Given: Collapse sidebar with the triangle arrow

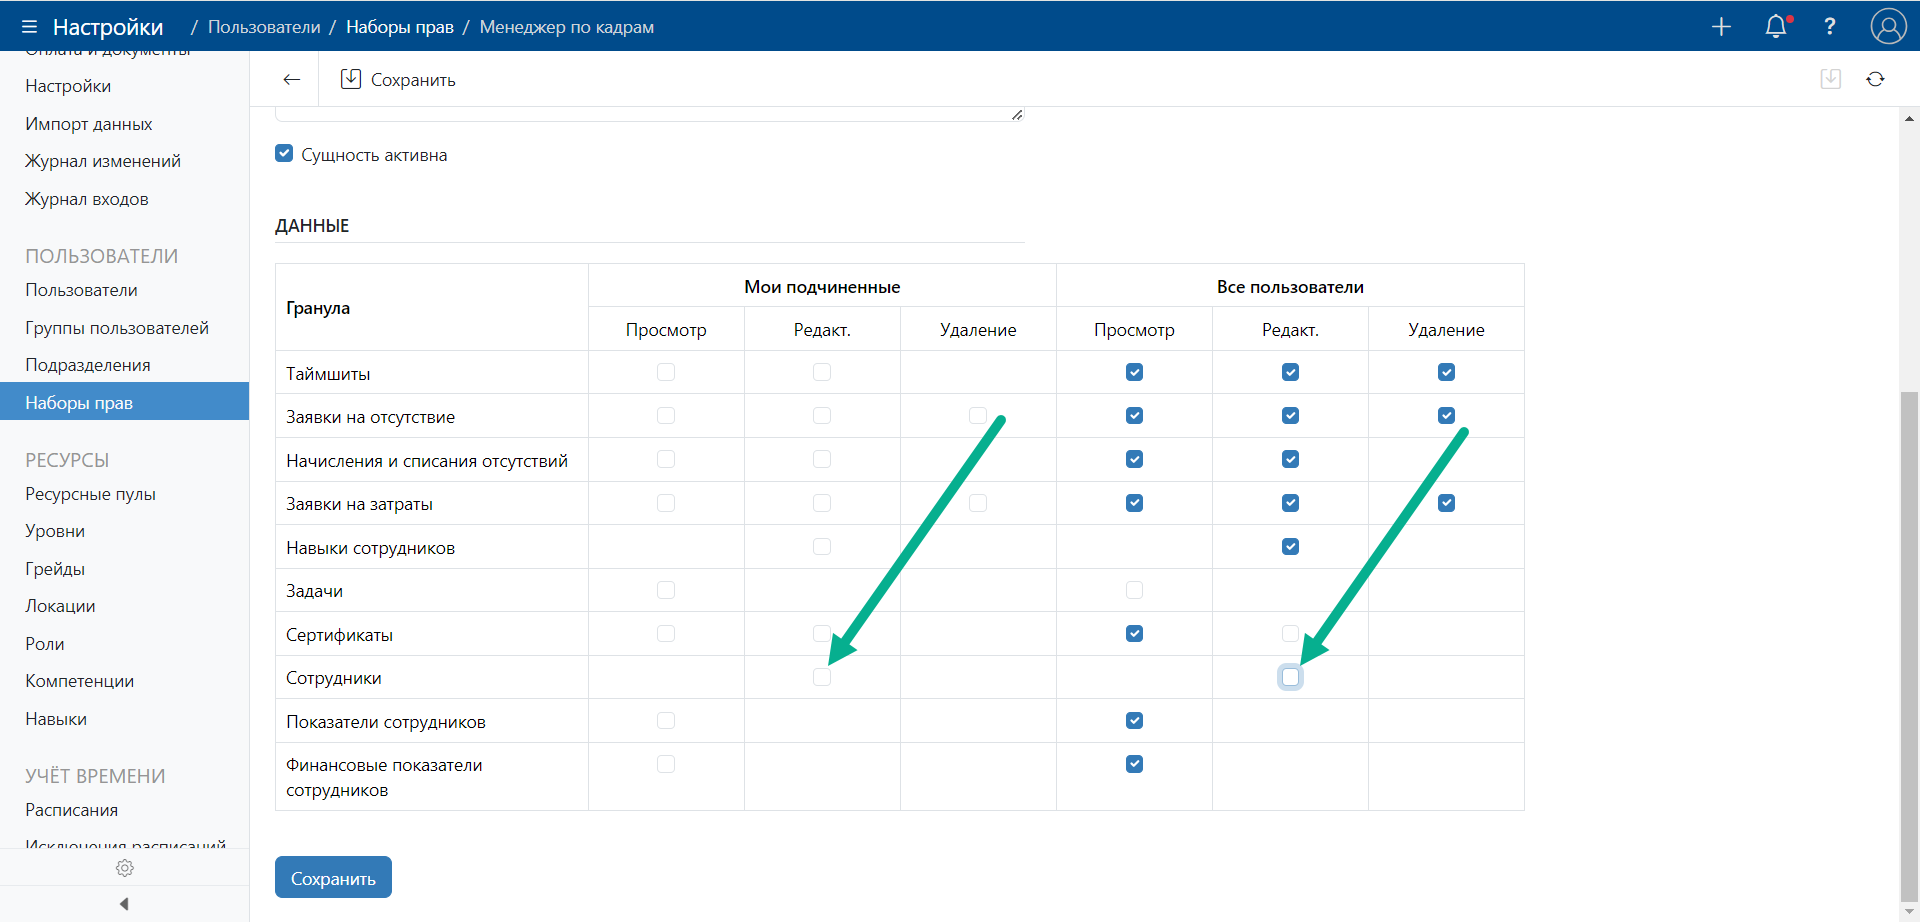Looking at the screenshot, I should (x=124, y=904).
